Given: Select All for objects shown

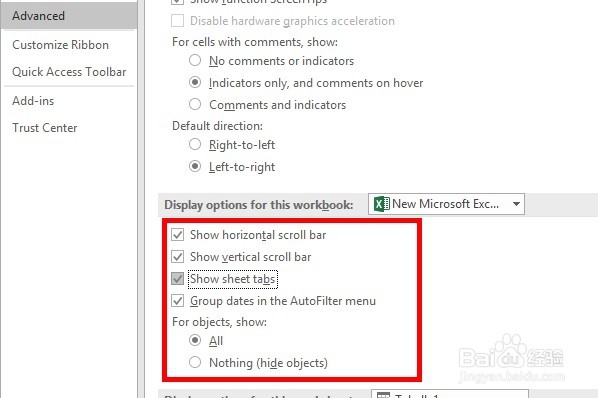Looking at the screenshot, I should point(195,340).
